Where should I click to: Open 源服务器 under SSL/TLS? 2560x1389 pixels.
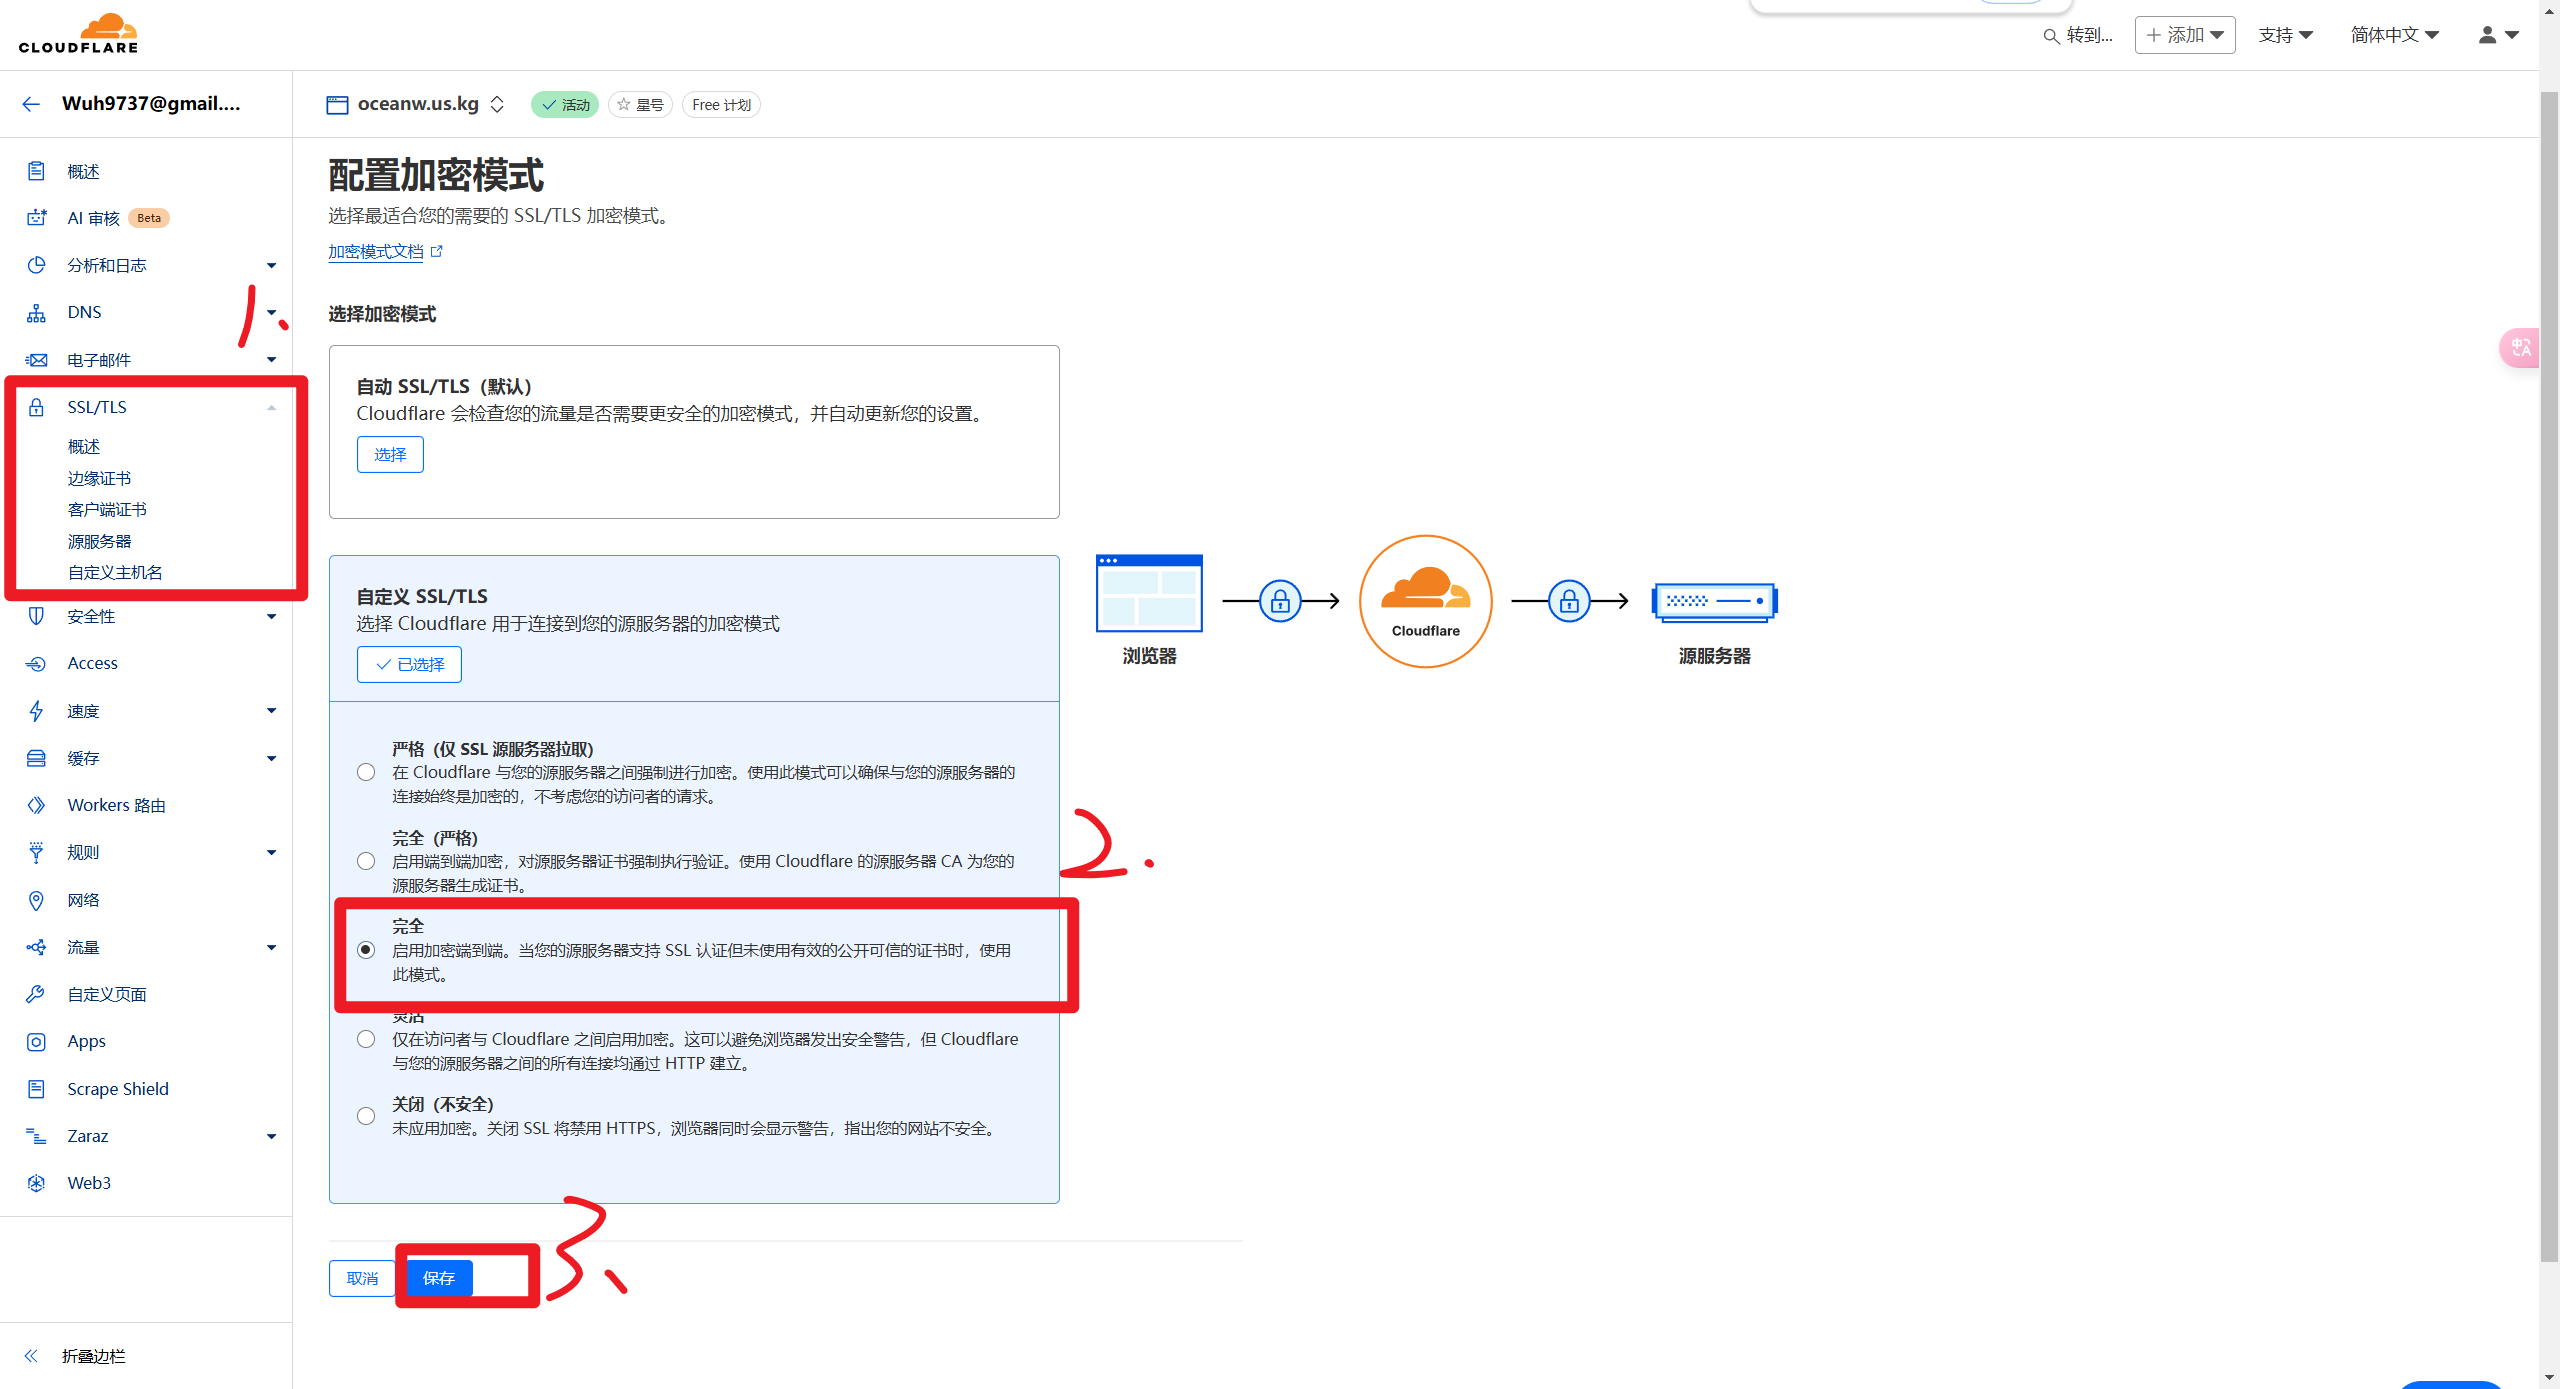click(99, 541)
